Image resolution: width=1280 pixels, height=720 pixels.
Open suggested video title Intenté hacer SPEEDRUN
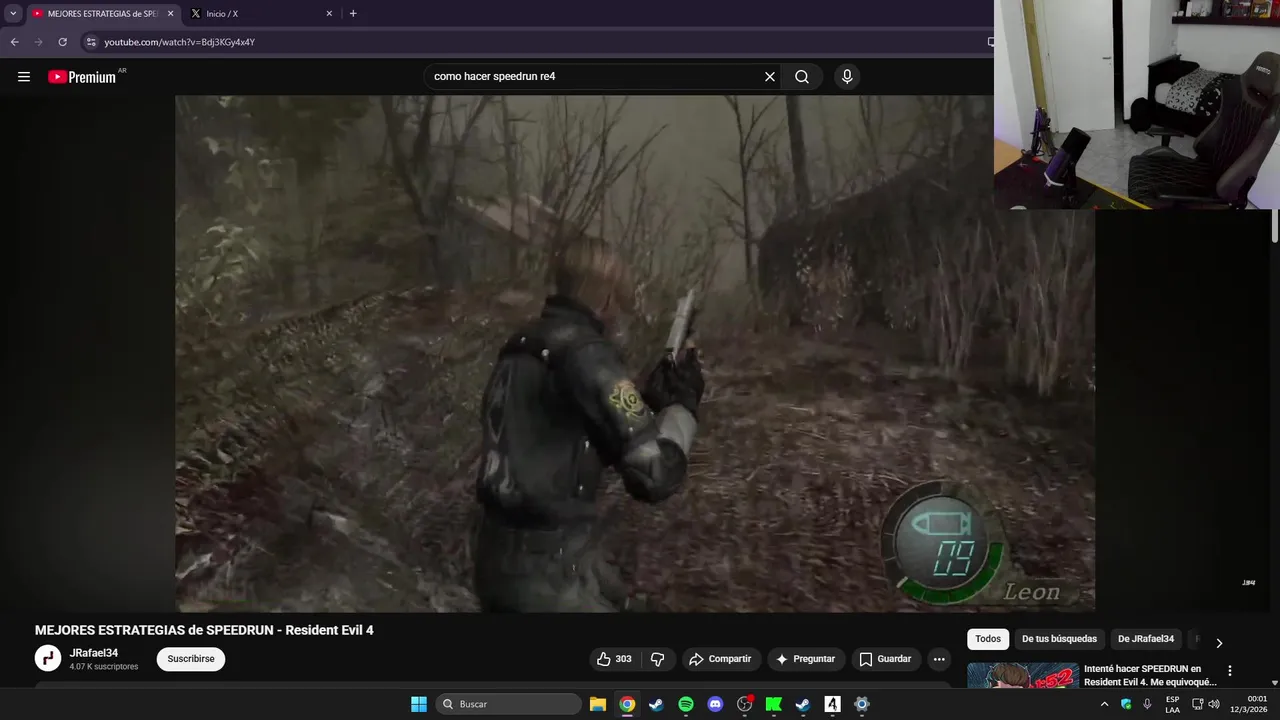click(x=1149, y=675)
